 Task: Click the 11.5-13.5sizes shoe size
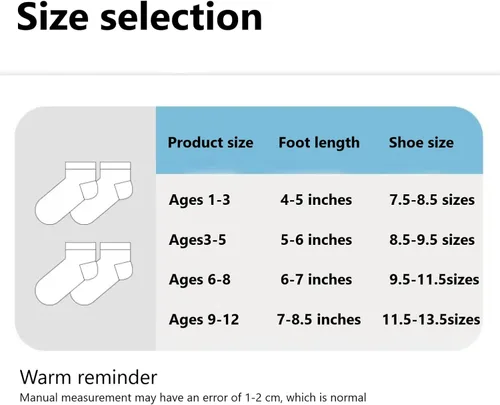click(431, 320)
